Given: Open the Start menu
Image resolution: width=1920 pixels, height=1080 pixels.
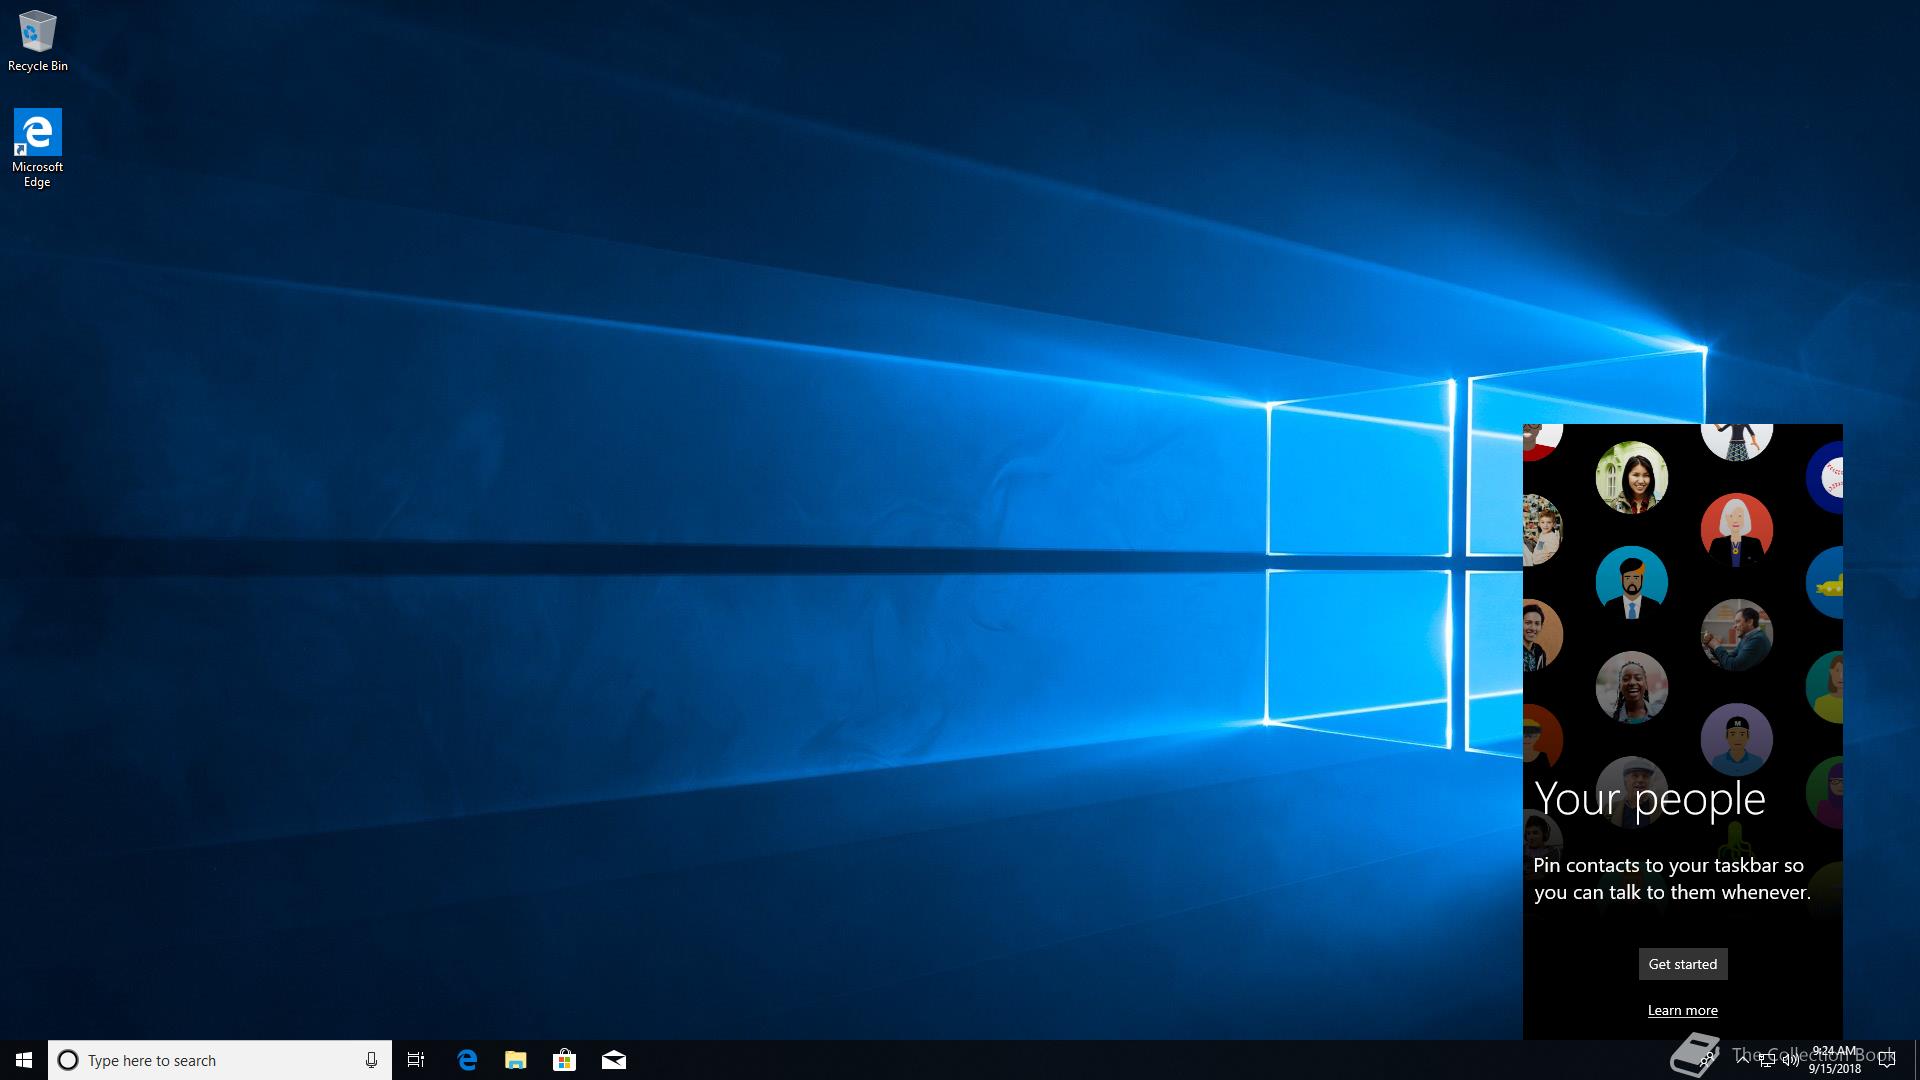Looking at the screenshot, I should (x=24, y=1060).
